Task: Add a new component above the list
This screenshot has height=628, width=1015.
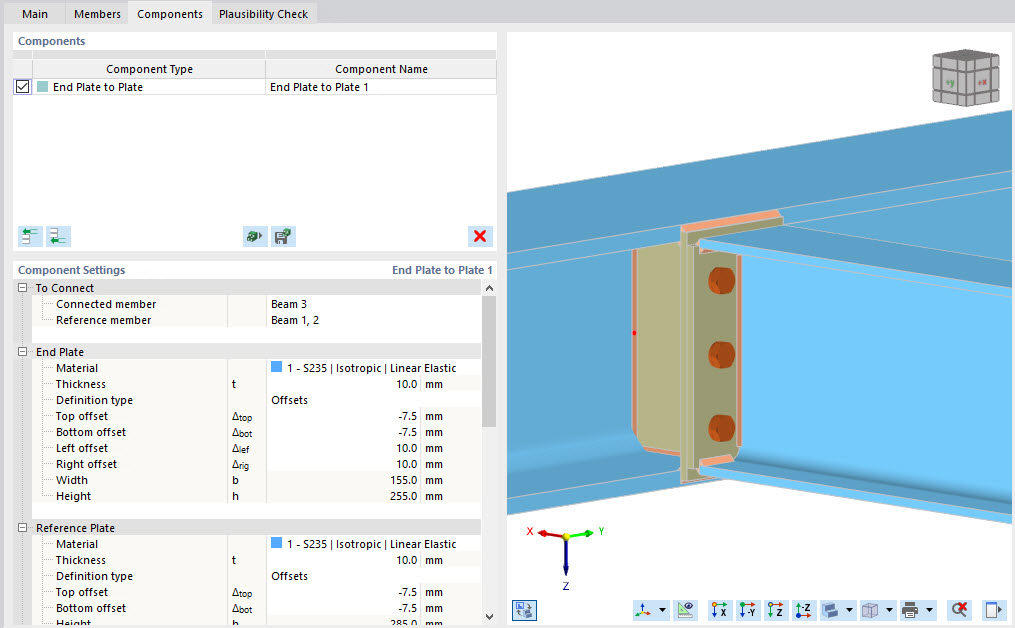Action: click(29, 236)
